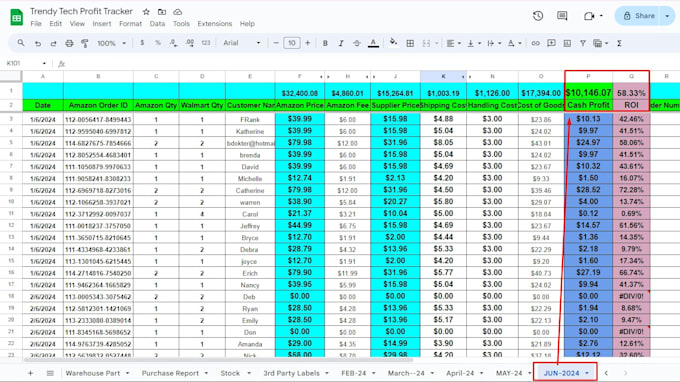680x382 pixels.
Task: Open the Edit menu
Action: (56, 24)
